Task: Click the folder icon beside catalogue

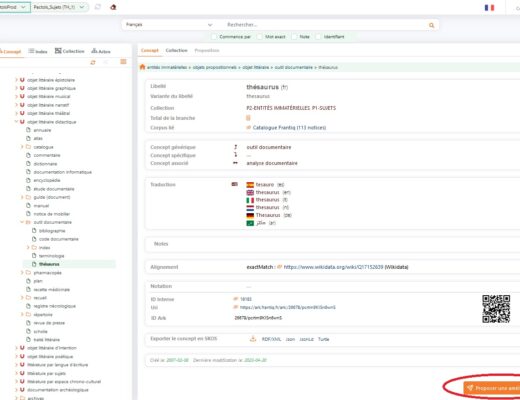Action: [28, 147]
